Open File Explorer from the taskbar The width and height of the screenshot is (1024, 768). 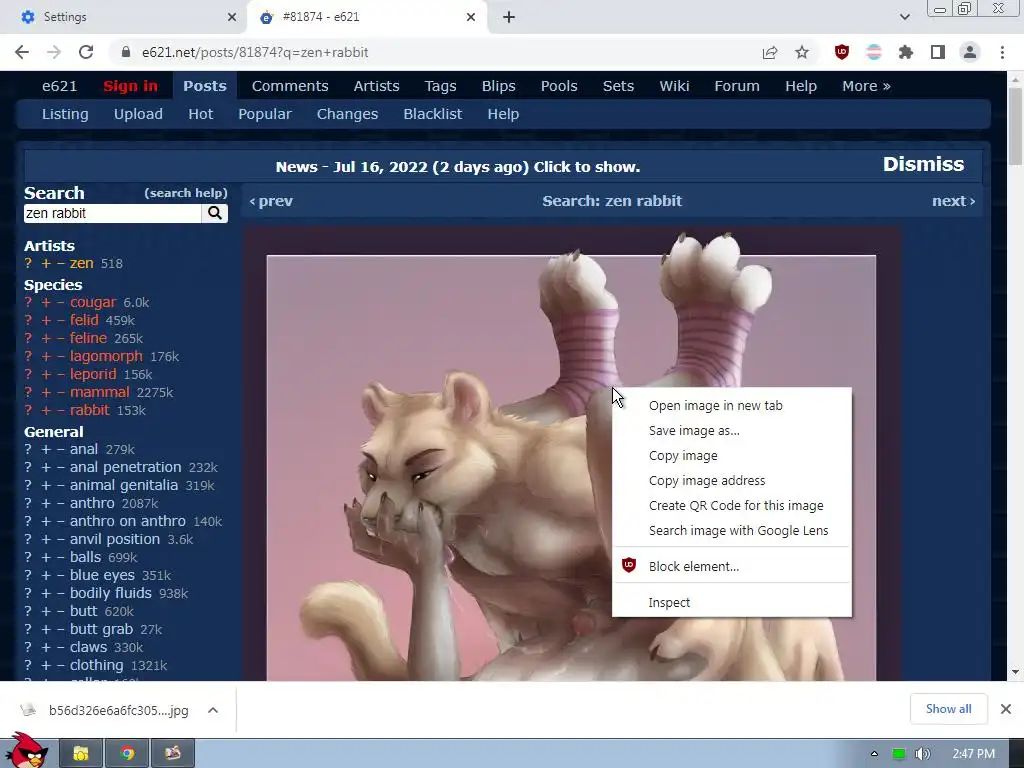[81, 754]
